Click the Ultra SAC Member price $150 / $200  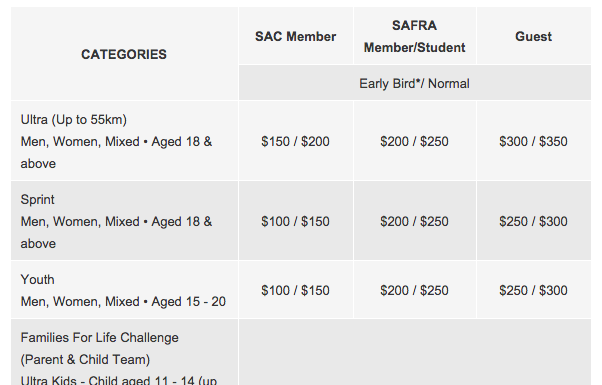295,141
